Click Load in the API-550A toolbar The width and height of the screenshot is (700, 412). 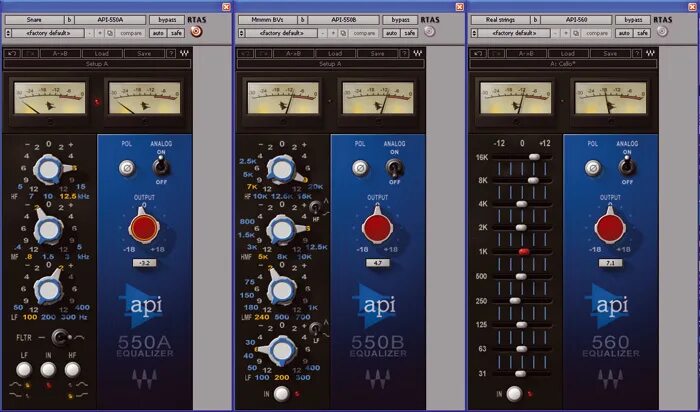[102, 54]
